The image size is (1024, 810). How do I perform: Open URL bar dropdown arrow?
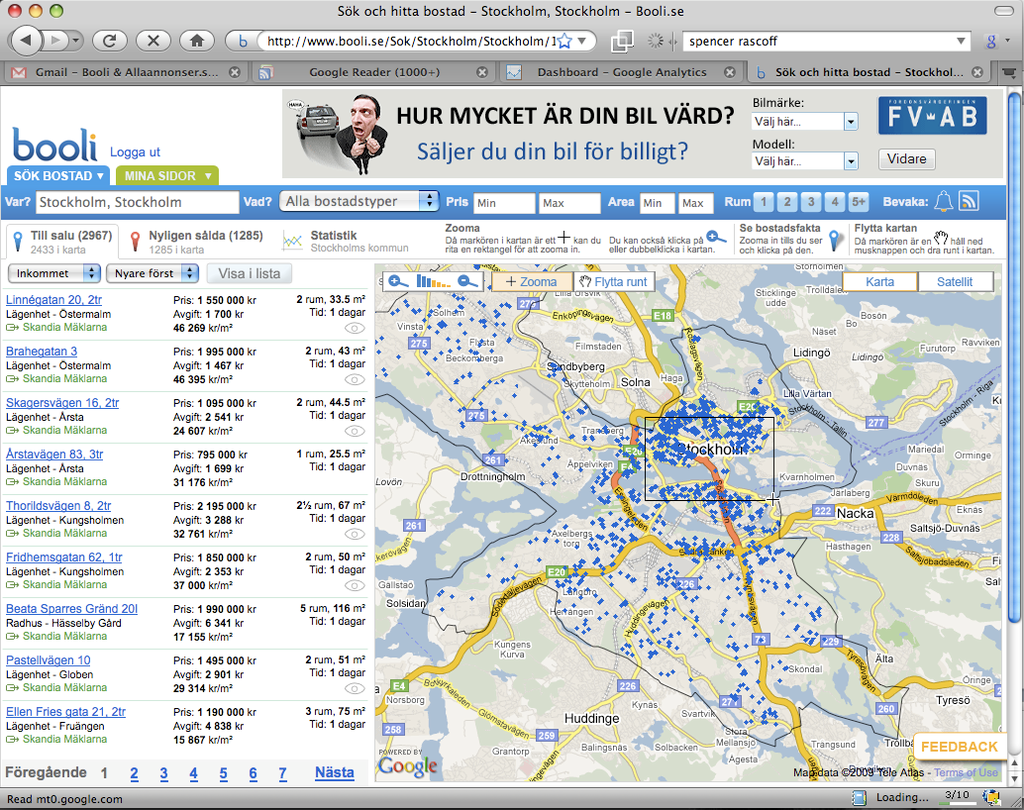coord(583,40)
